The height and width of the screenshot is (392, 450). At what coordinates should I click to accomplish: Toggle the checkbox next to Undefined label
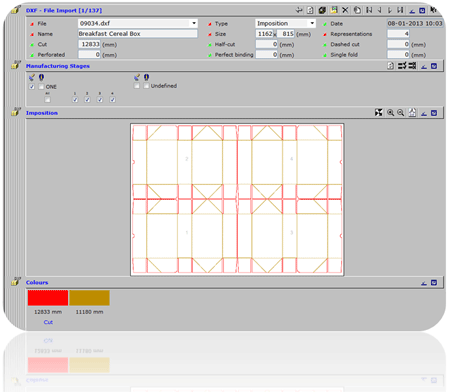pos(146,86)
